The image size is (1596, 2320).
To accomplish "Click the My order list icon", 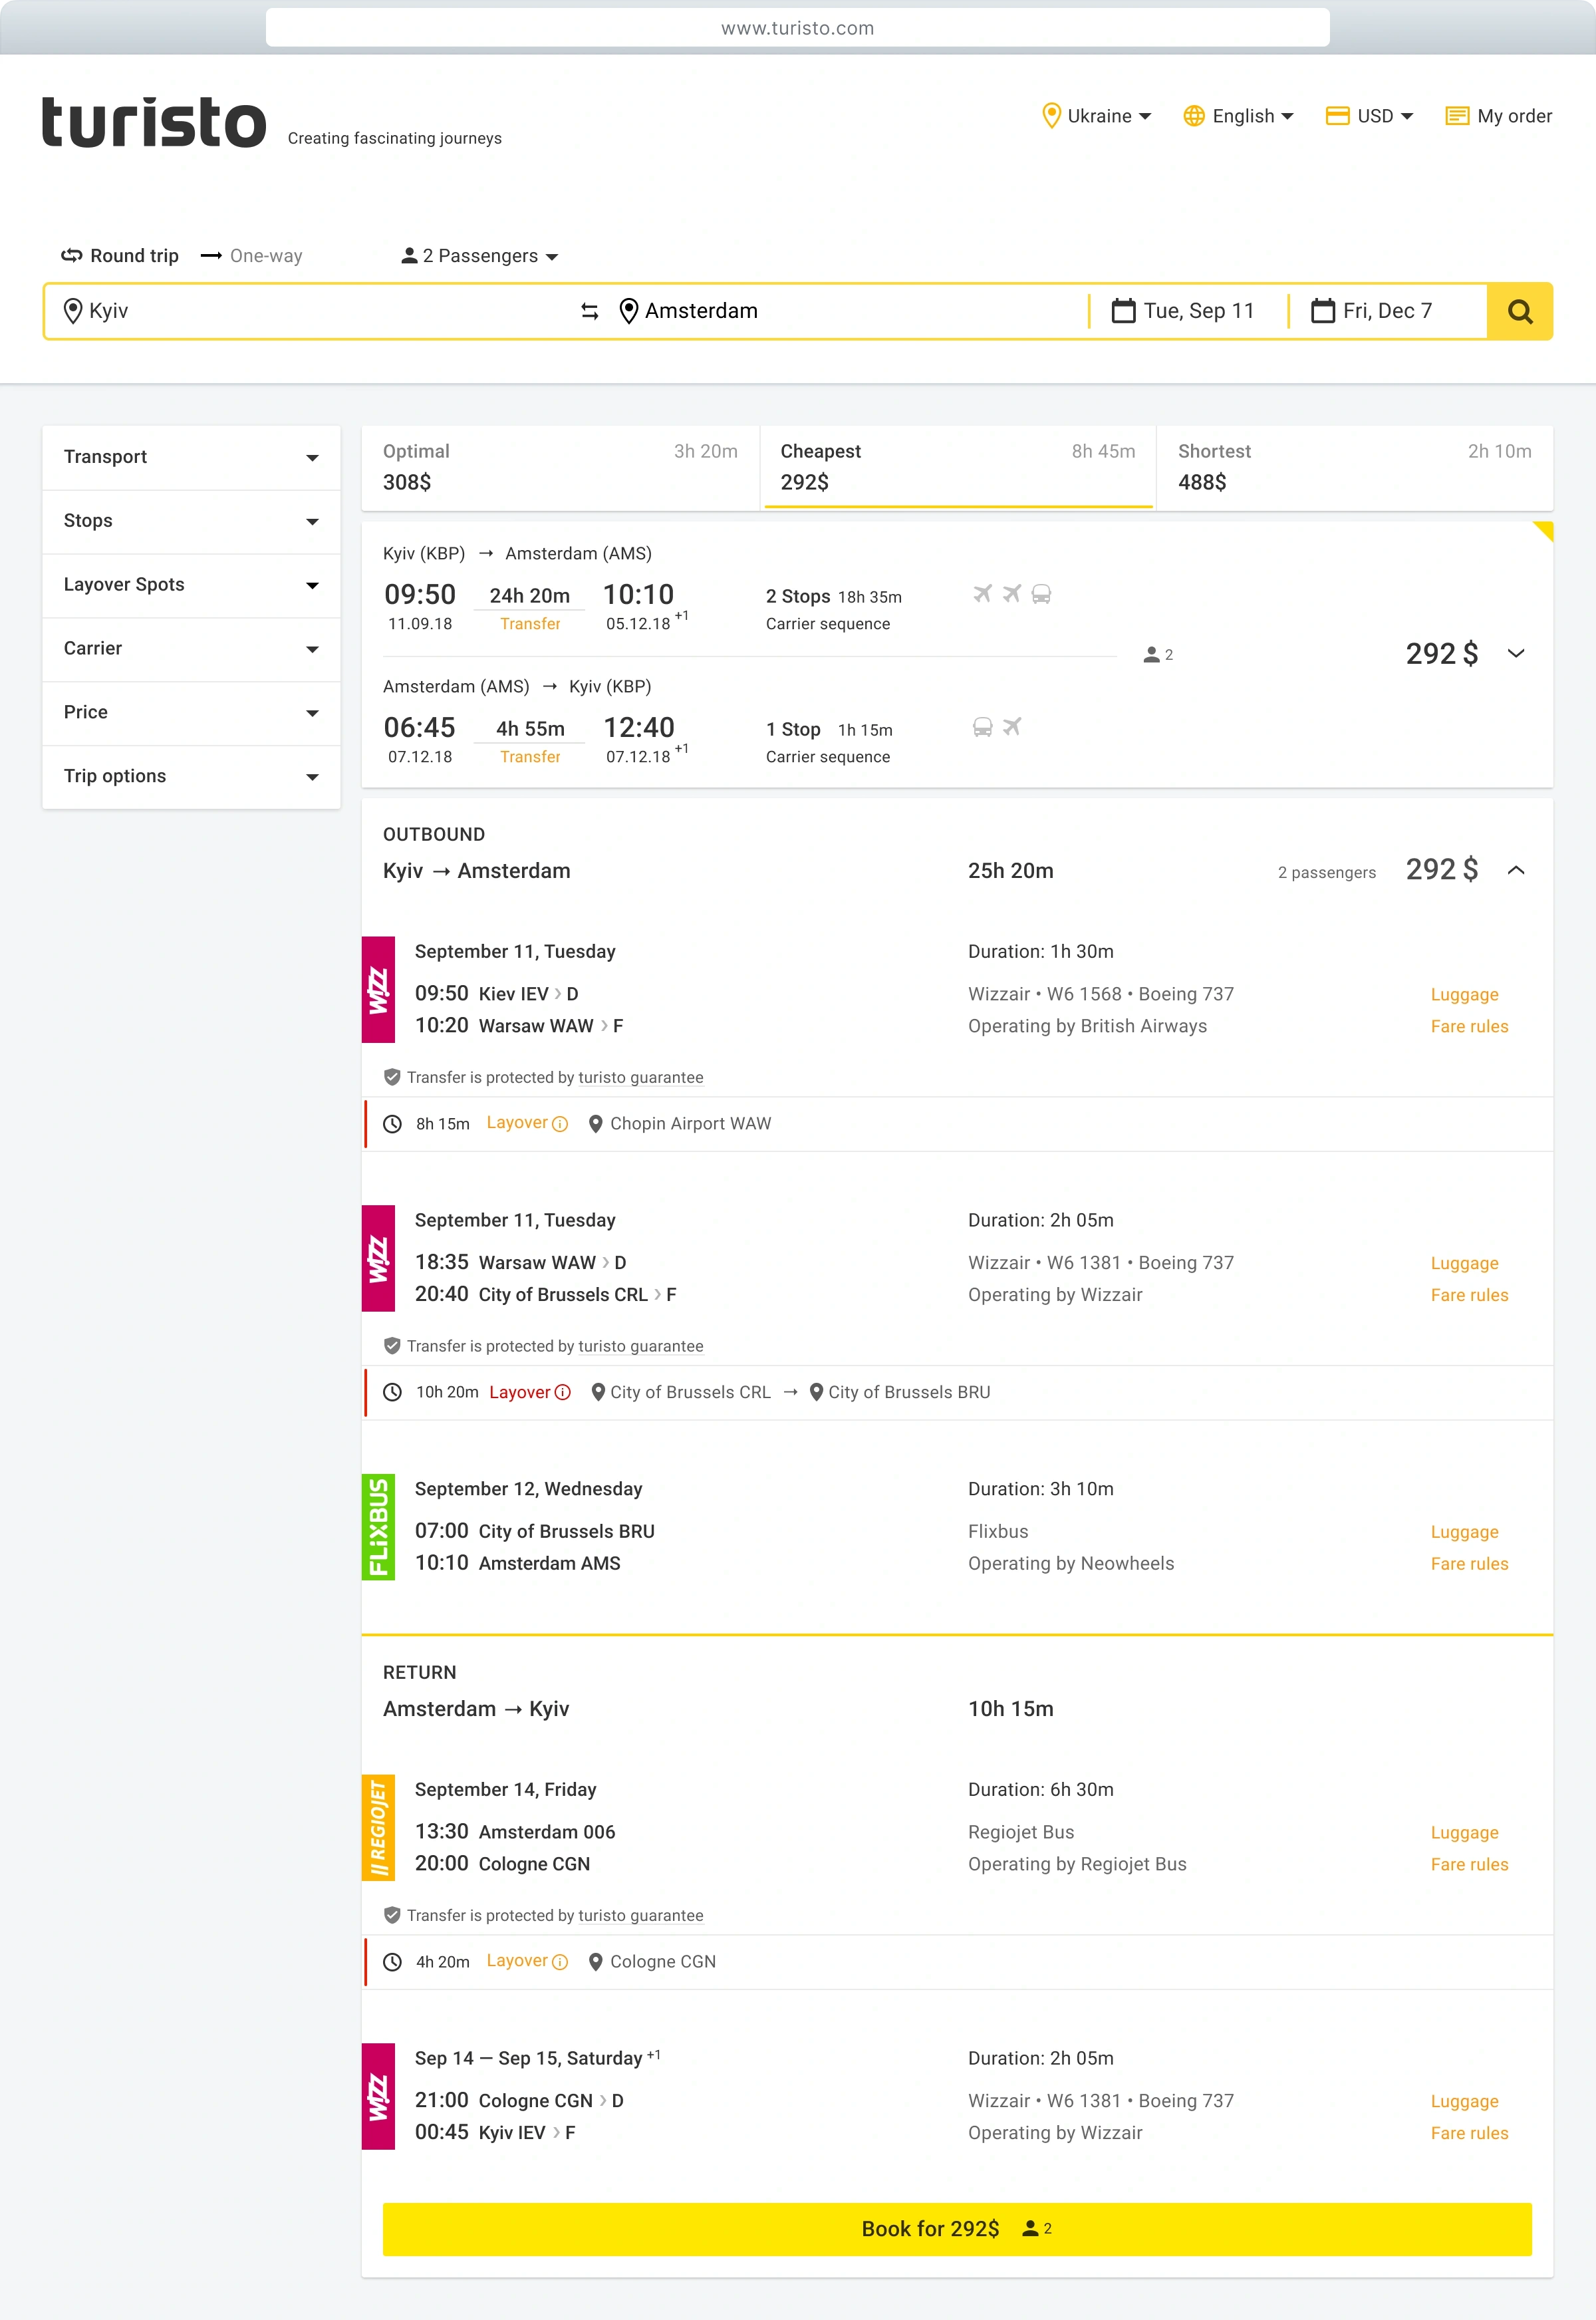I will [x=1456, y=116].
